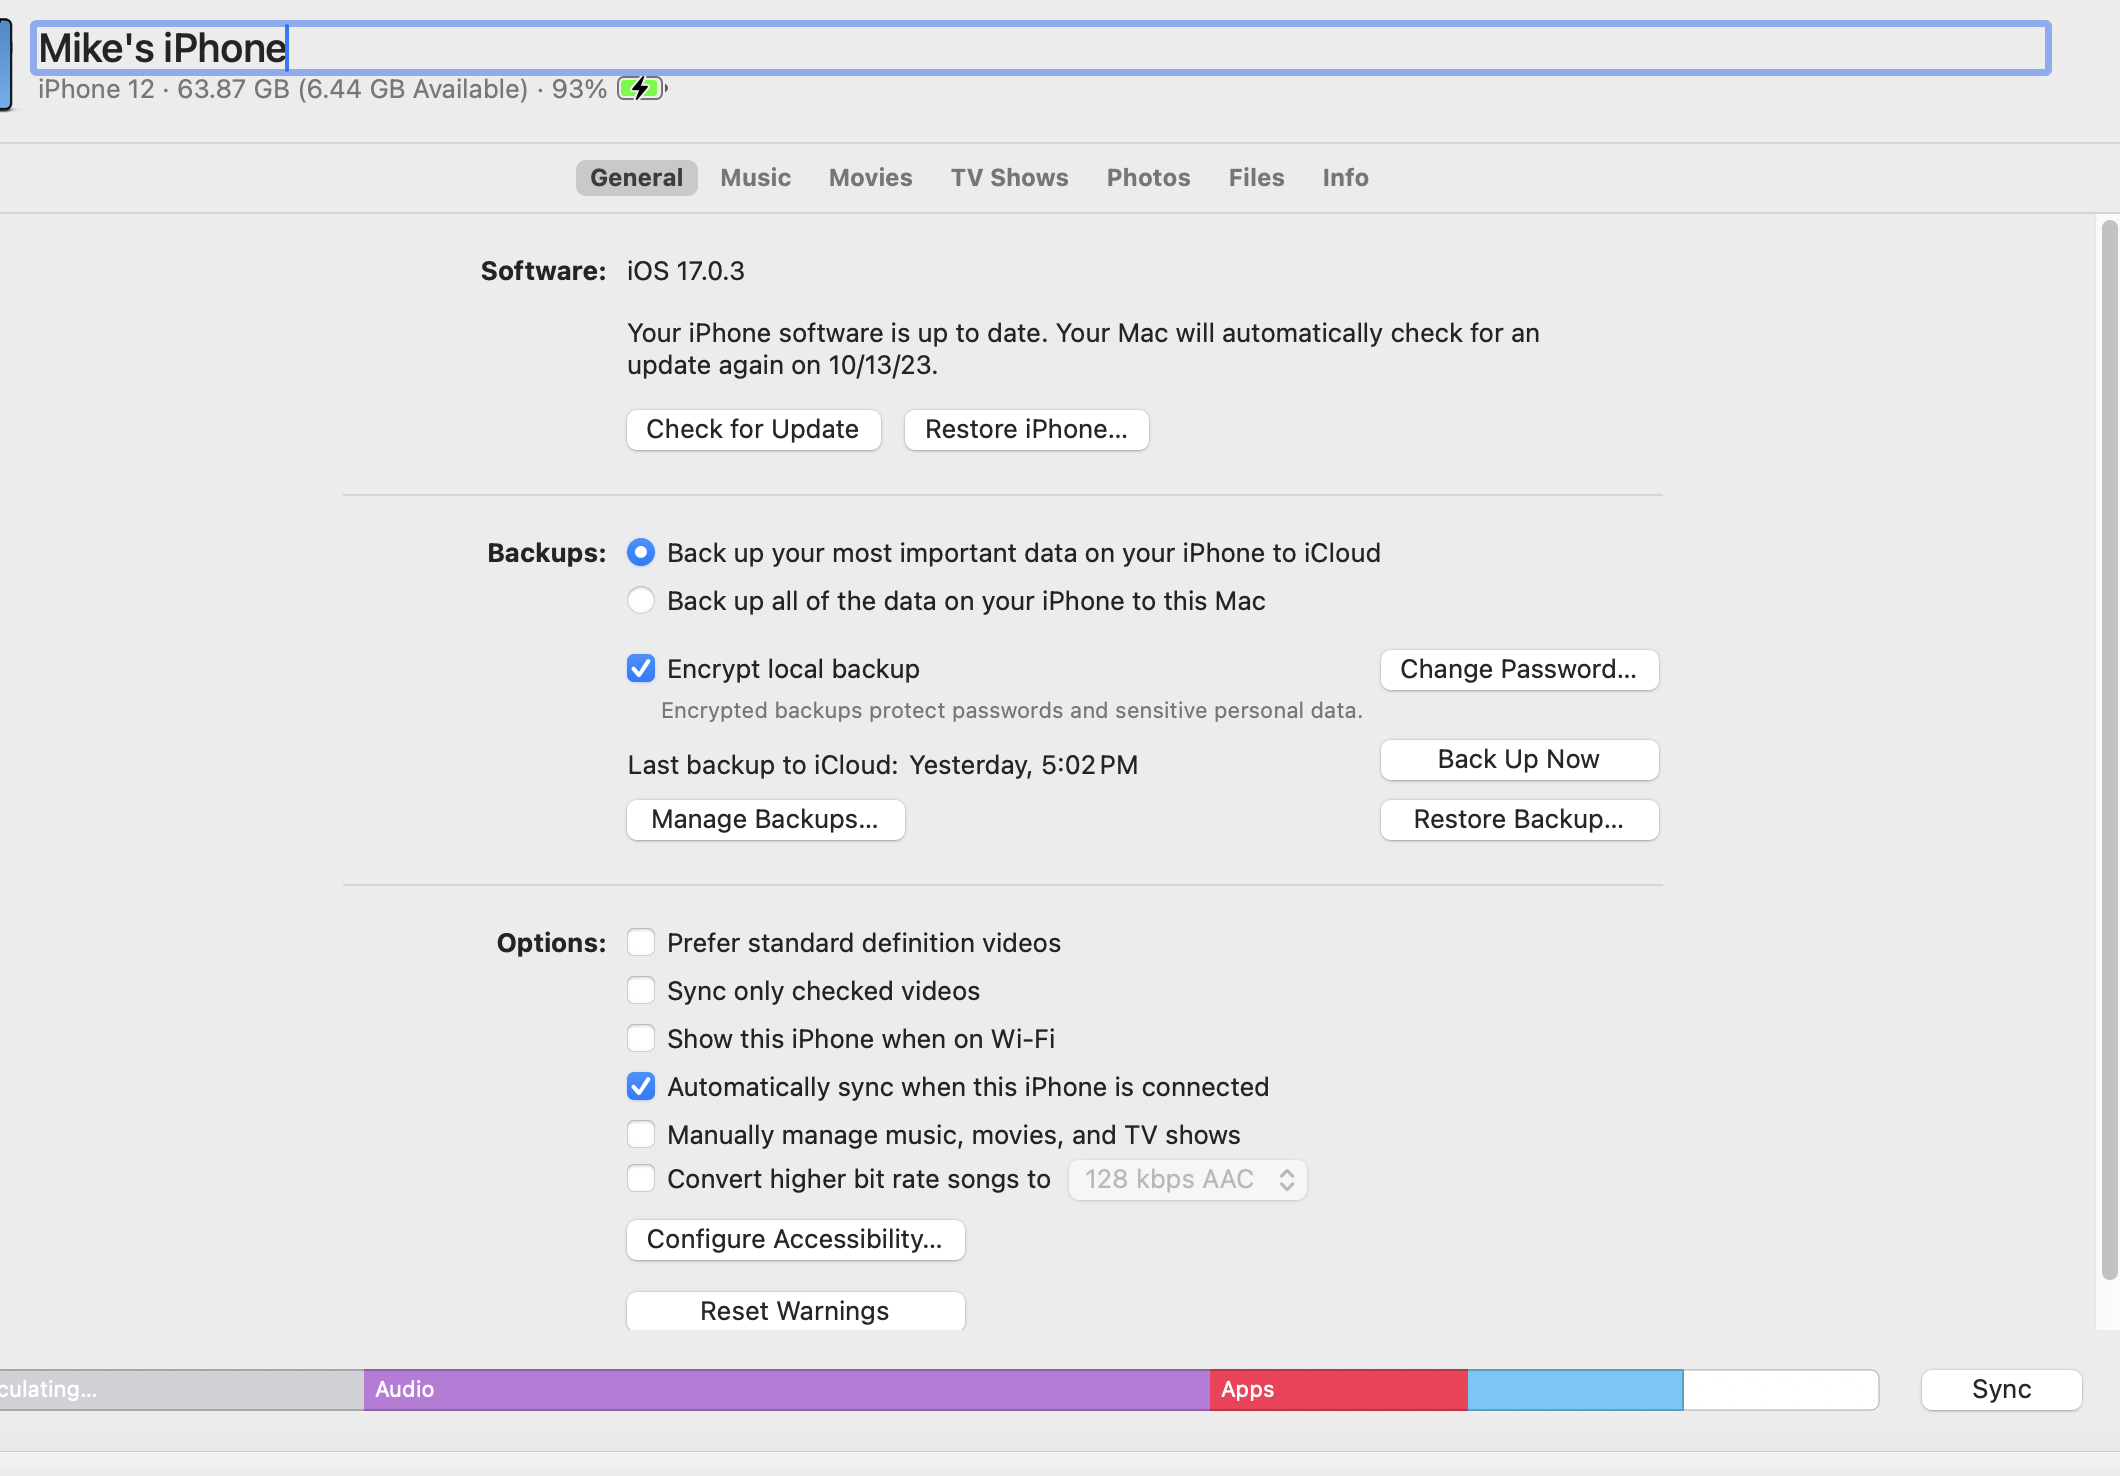
Task: Select iCloud backup radio button
Action: [641, 552]
